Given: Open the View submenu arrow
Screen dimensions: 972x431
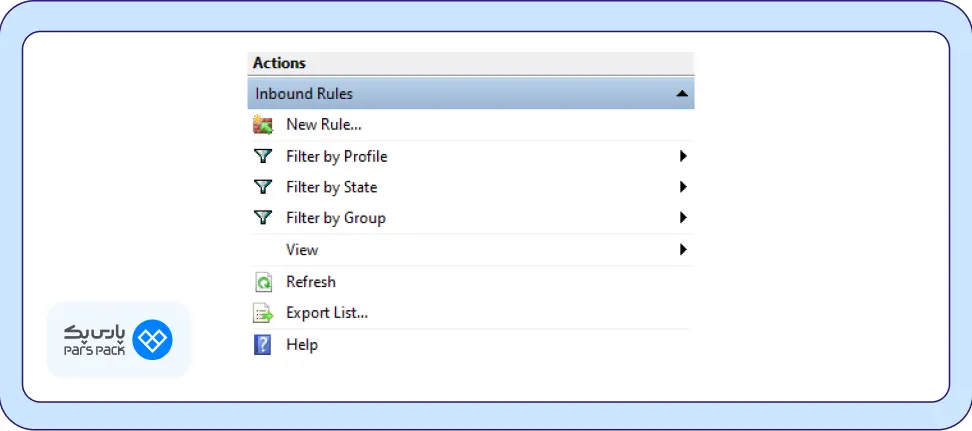Looking at the screenshot, I should (683, 249).
